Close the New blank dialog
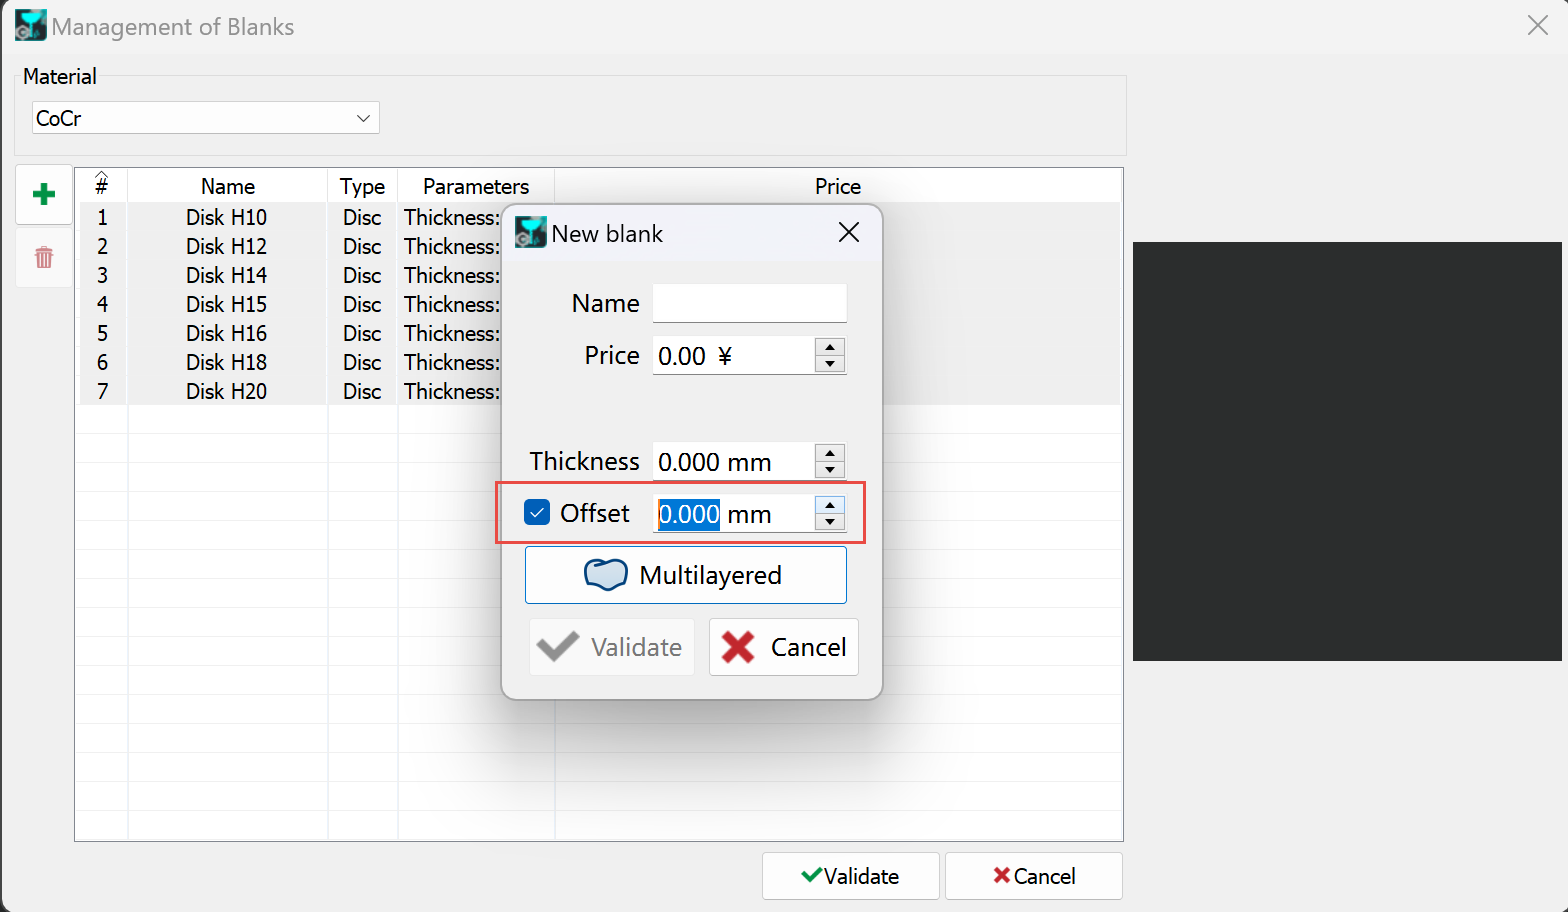 pyautogui.click(x=849, y=233)
